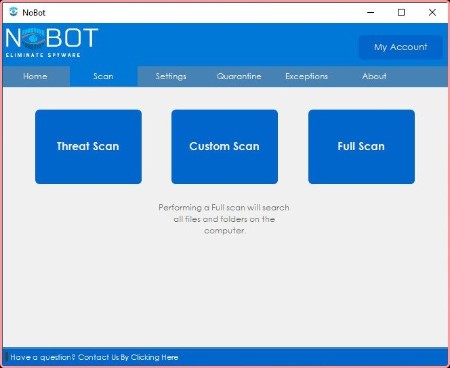Choose the Custom Scan option
The height and width of the screenshot is (368, 450).
click(225, 147)
